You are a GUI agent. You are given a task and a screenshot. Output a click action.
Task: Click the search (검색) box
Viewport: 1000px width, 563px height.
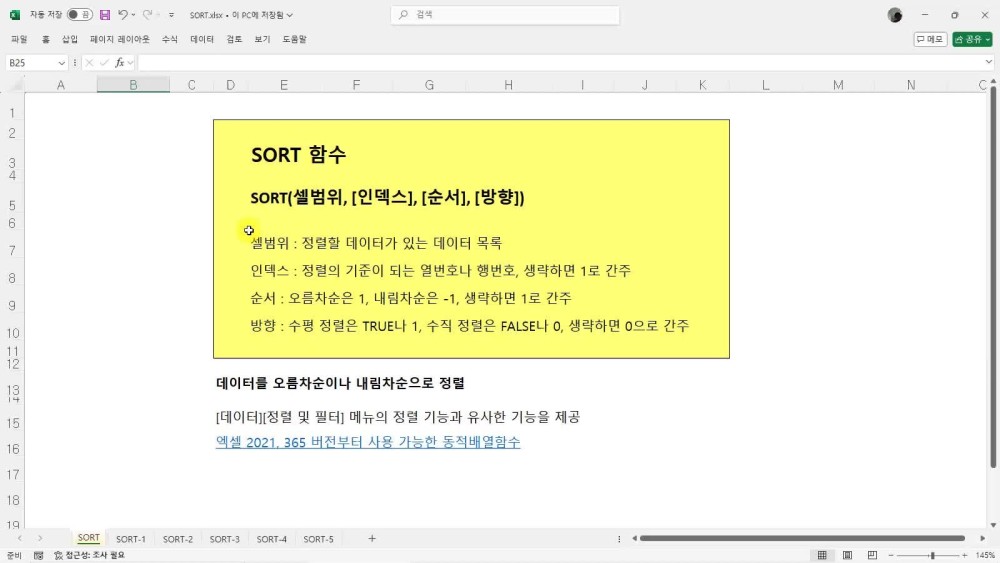pyautogui.click(x=505, y=15)
